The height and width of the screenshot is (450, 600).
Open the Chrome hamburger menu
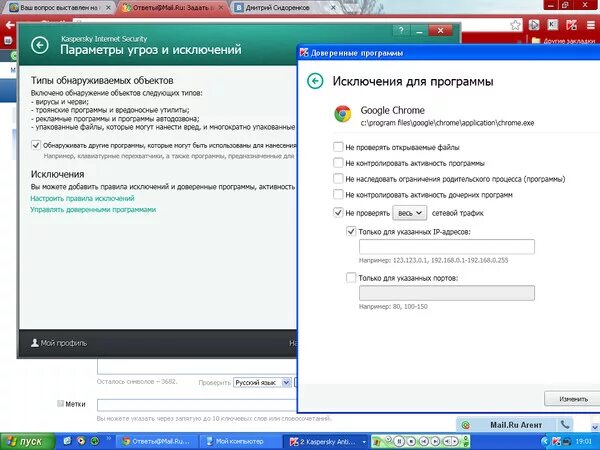pyautogui.click(x=591, y=25)
